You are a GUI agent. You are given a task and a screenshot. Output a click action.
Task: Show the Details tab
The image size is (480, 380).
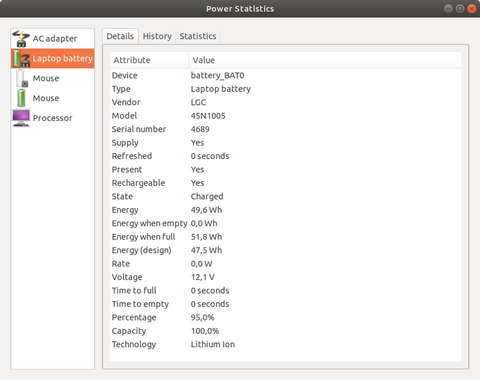(120, 36)
